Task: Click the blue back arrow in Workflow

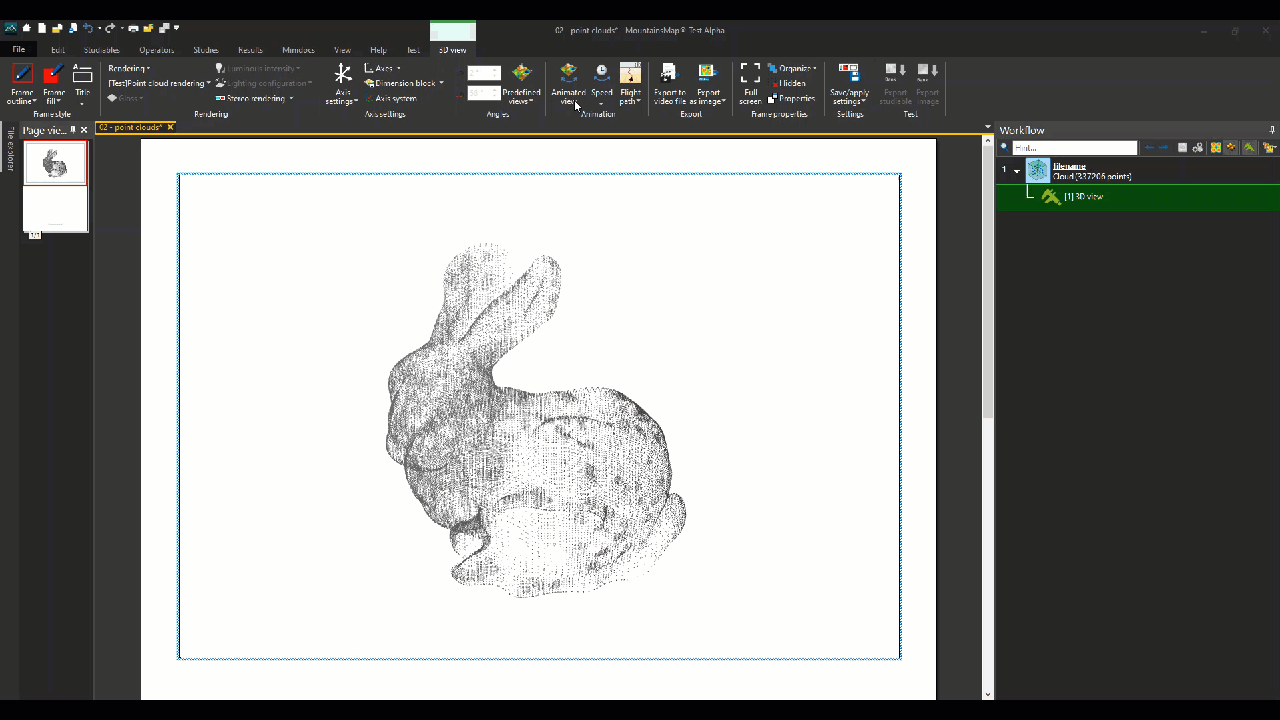Action: click(1149, 147)
